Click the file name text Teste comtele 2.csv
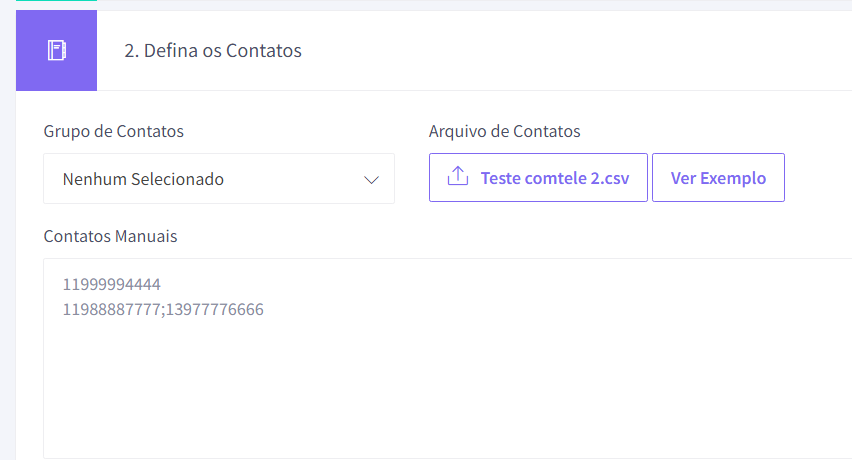Image resolution: width=852 pixels, height=460 pixels. point(555,178)
